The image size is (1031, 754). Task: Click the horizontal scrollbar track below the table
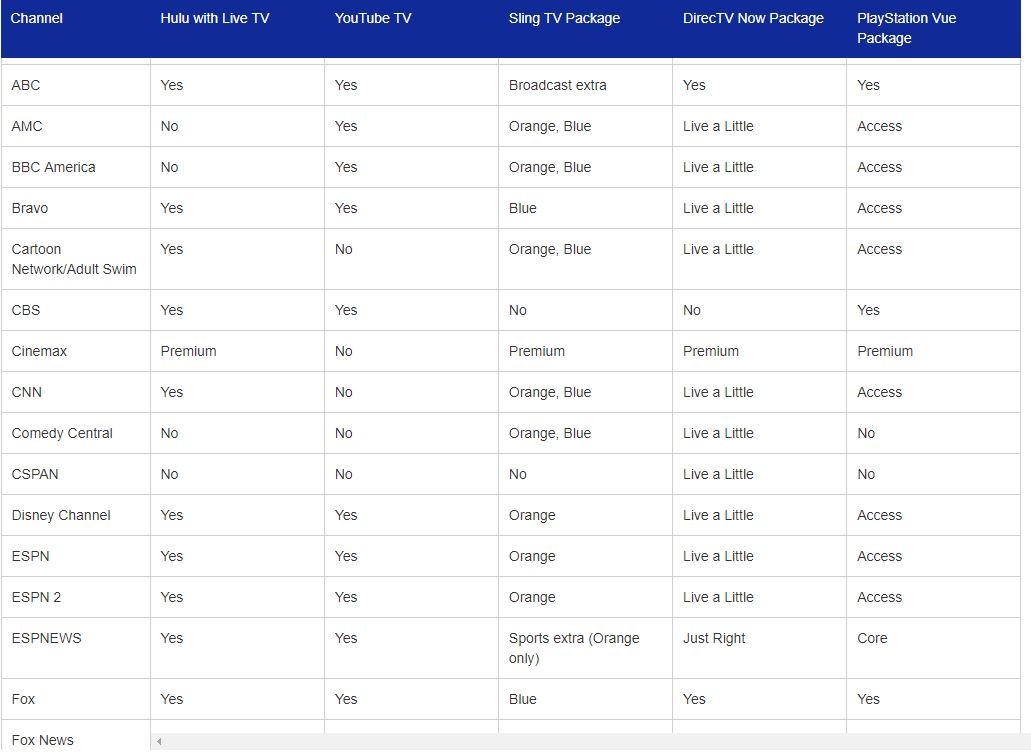[592, 741]
